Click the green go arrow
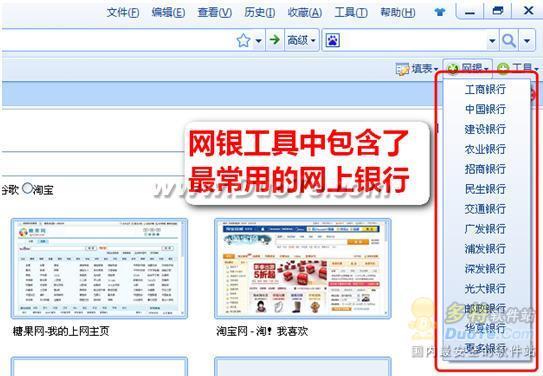The width and height of the screenshot is (543, 376). pyautogui.click(x=275, y=40)
